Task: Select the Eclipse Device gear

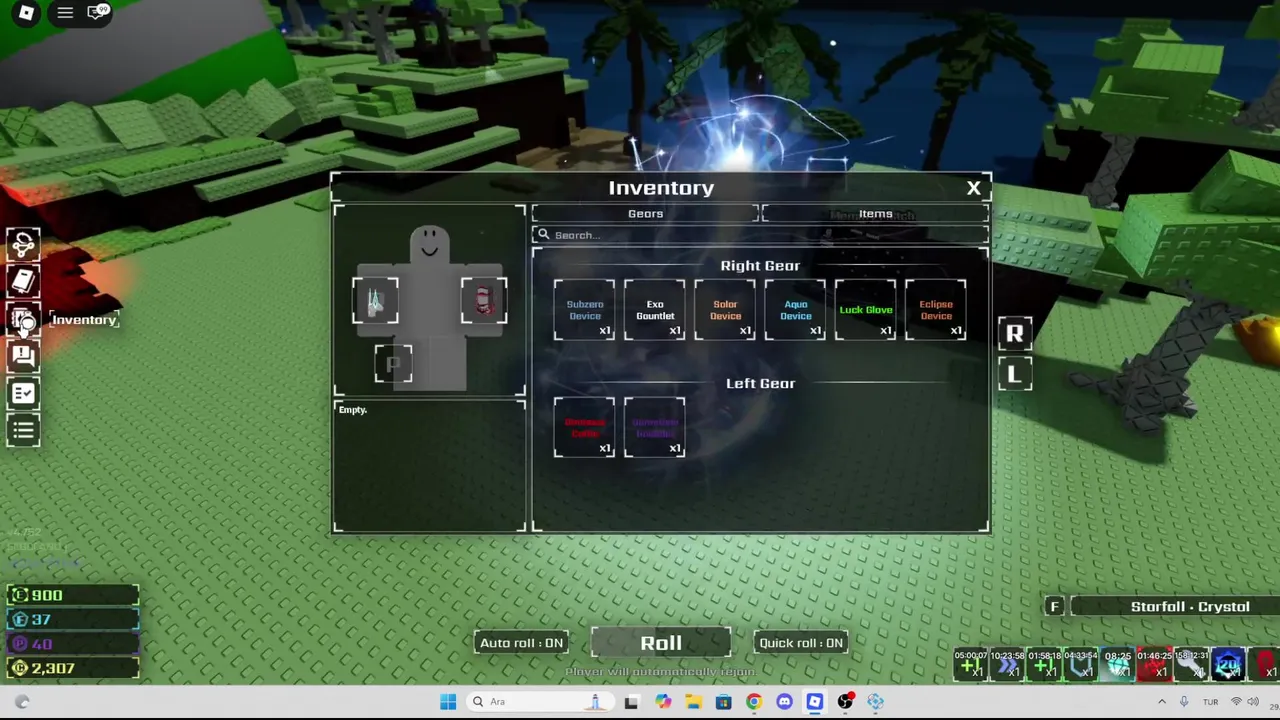Action: pos(936,310)
